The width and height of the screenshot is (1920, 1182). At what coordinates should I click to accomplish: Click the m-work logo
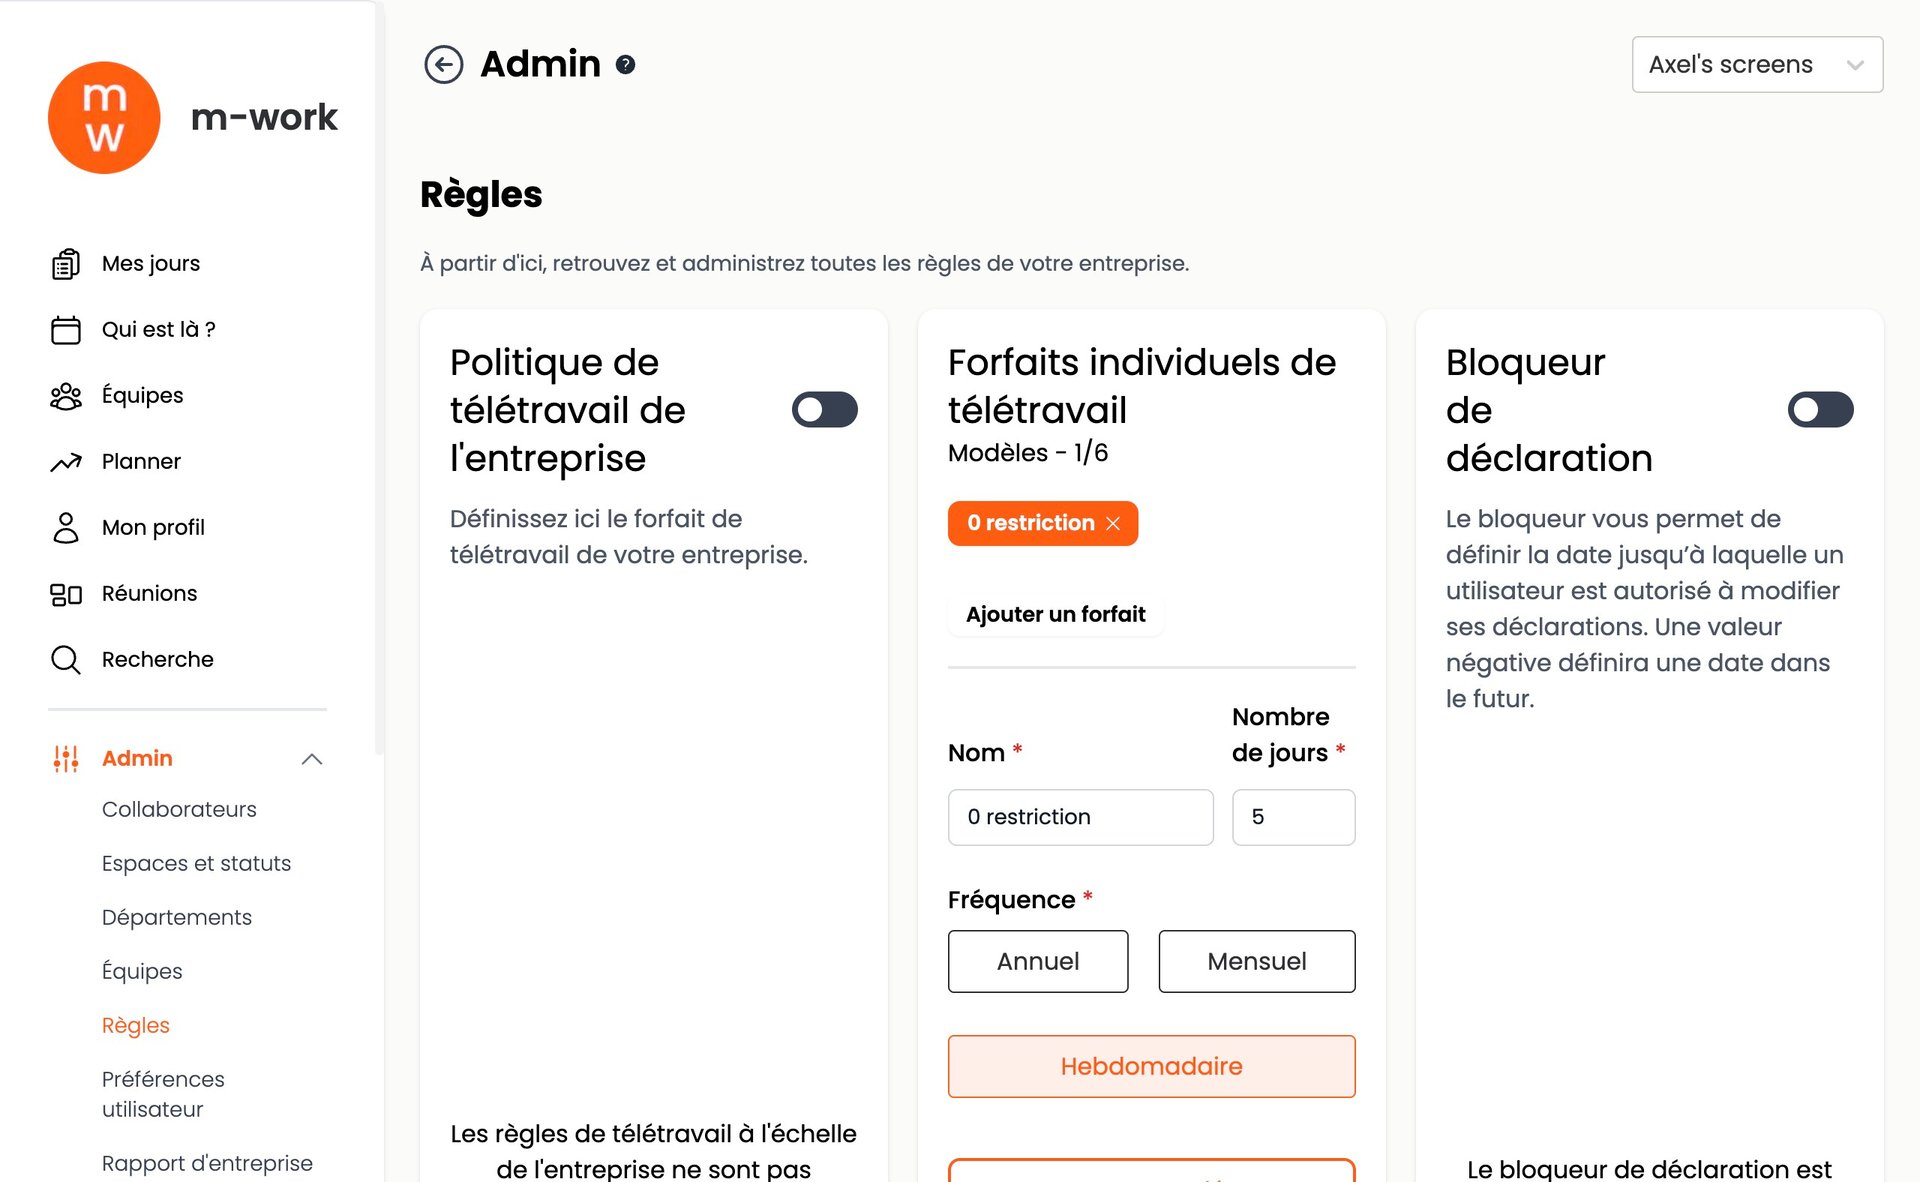click(x=104, y=118)
